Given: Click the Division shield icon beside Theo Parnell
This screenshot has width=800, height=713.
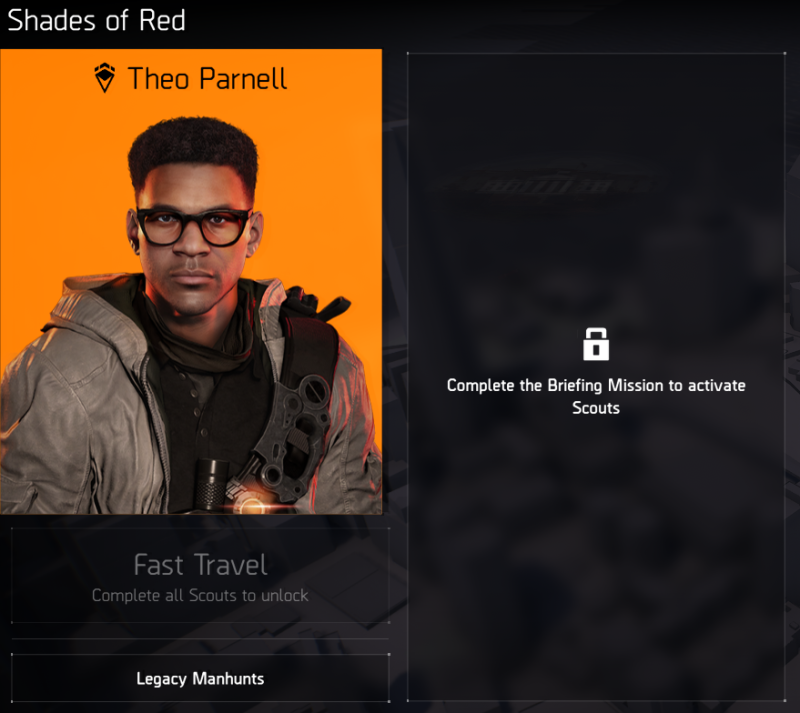Looking at the screenshot, I should [x=105, y=78].
